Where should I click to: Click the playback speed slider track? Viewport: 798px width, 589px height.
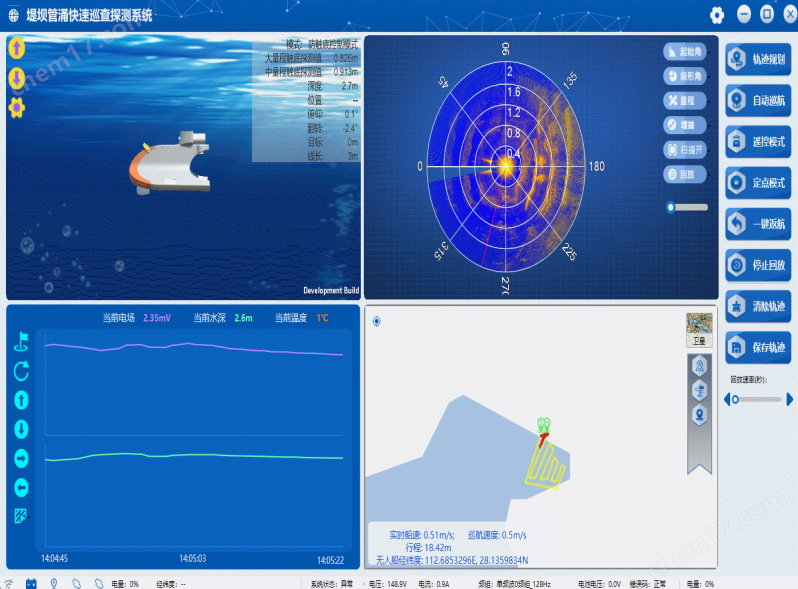(x=758, y=400)
